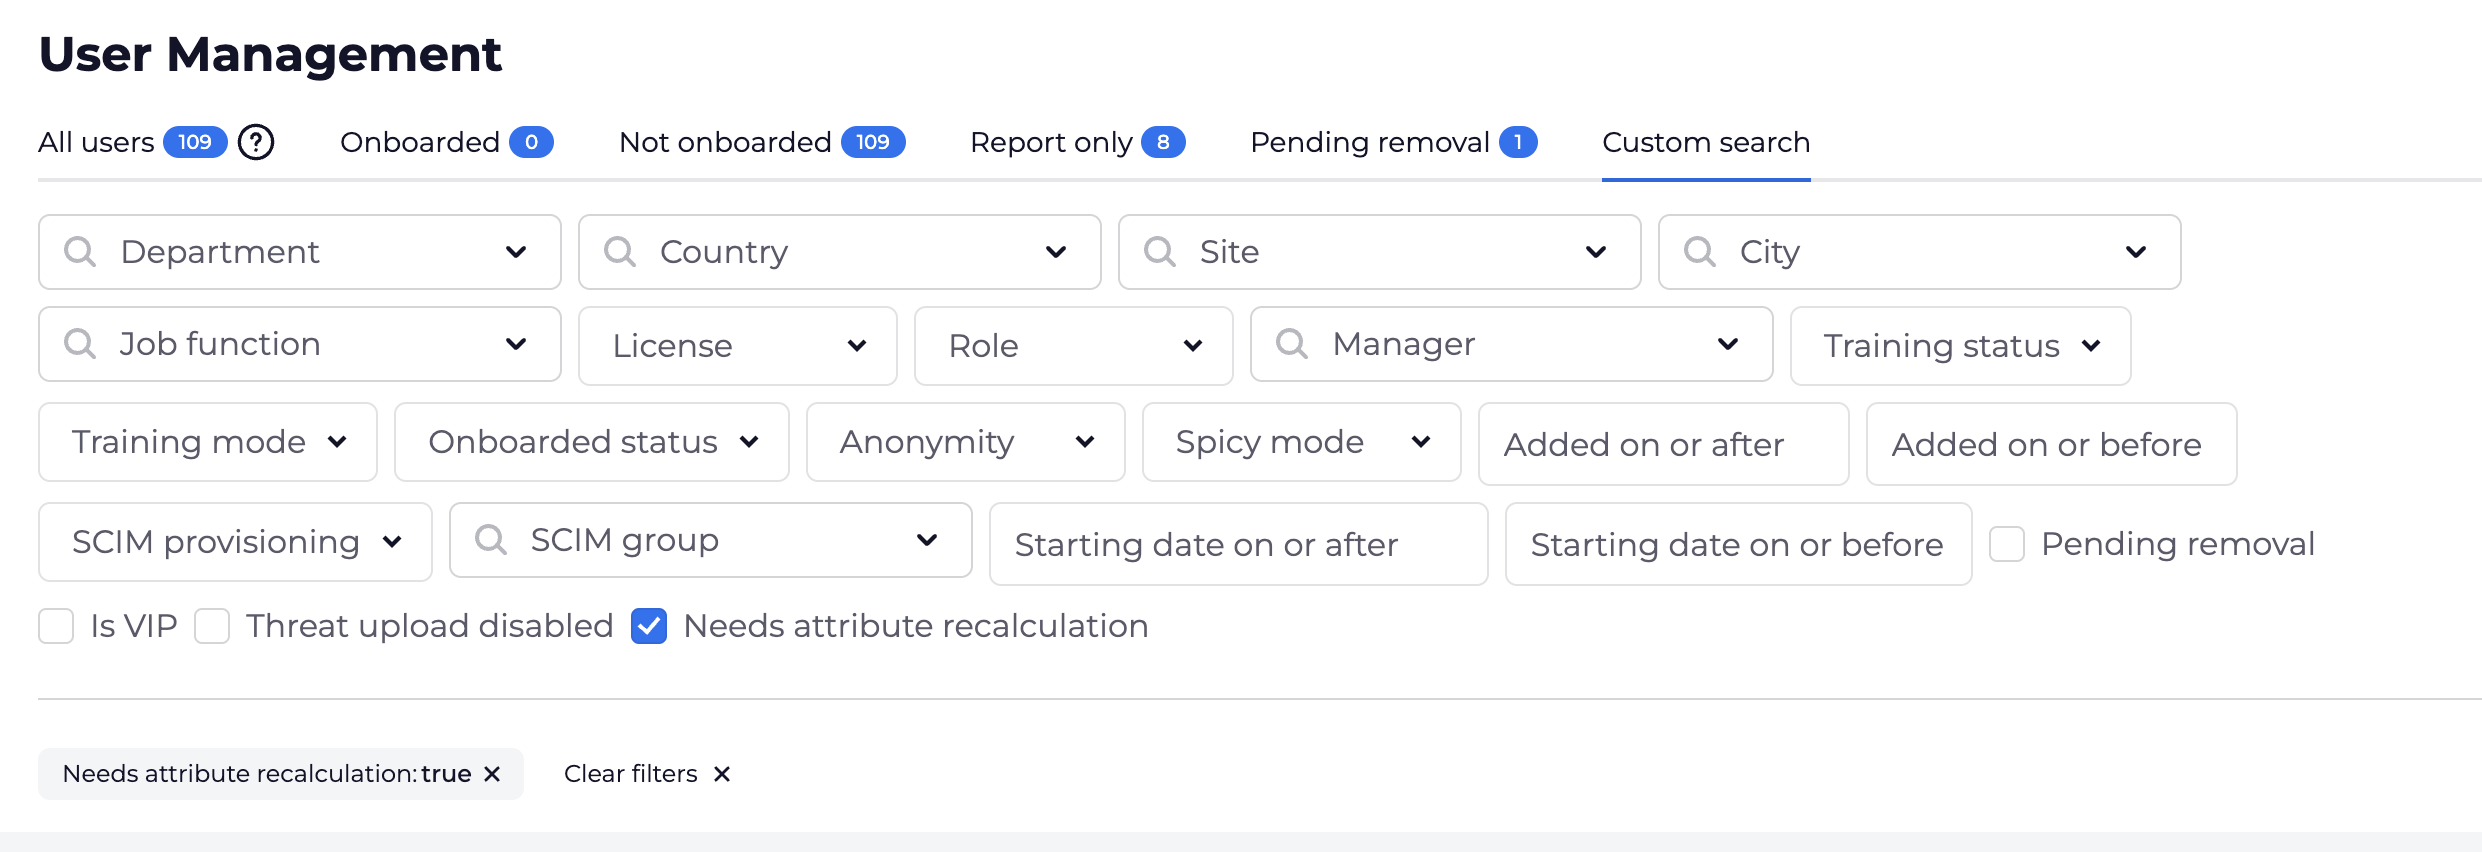
Task: Click the magnifier icon in City field
Action: (1700, 252)
